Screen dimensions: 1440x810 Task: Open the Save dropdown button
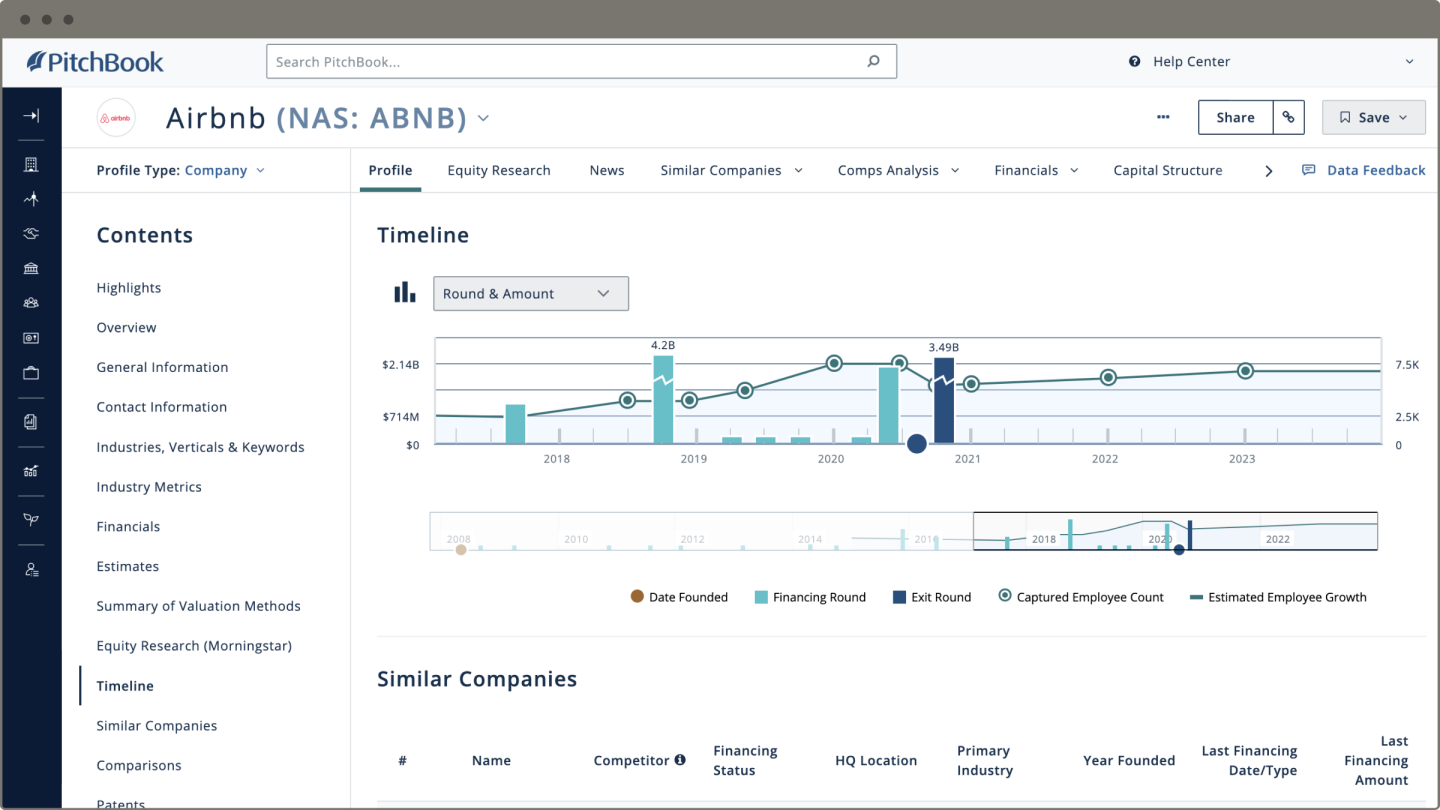[1373, 117]
